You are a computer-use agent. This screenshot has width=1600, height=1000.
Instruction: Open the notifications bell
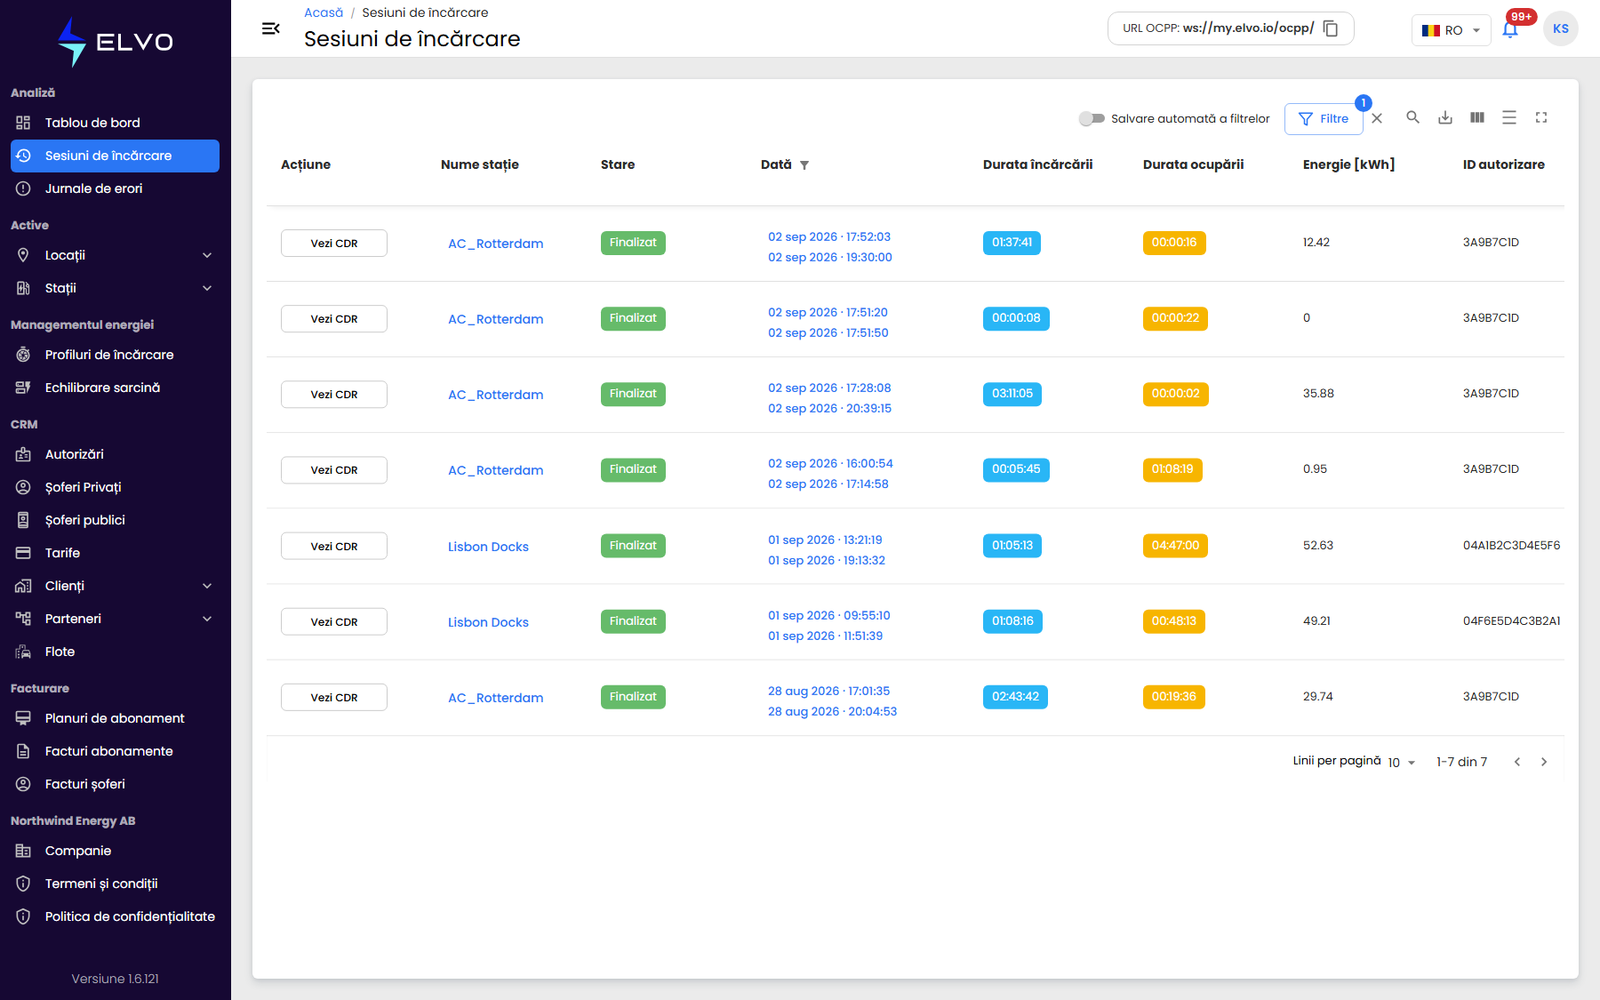point(1510,29)
